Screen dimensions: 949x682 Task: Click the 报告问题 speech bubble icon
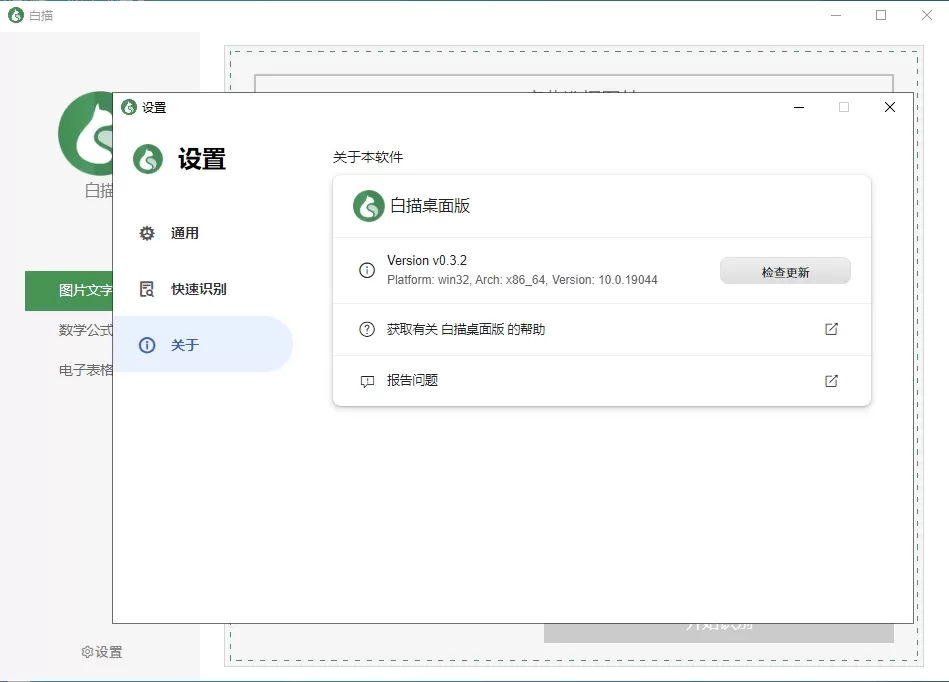(x=366, y=380)
